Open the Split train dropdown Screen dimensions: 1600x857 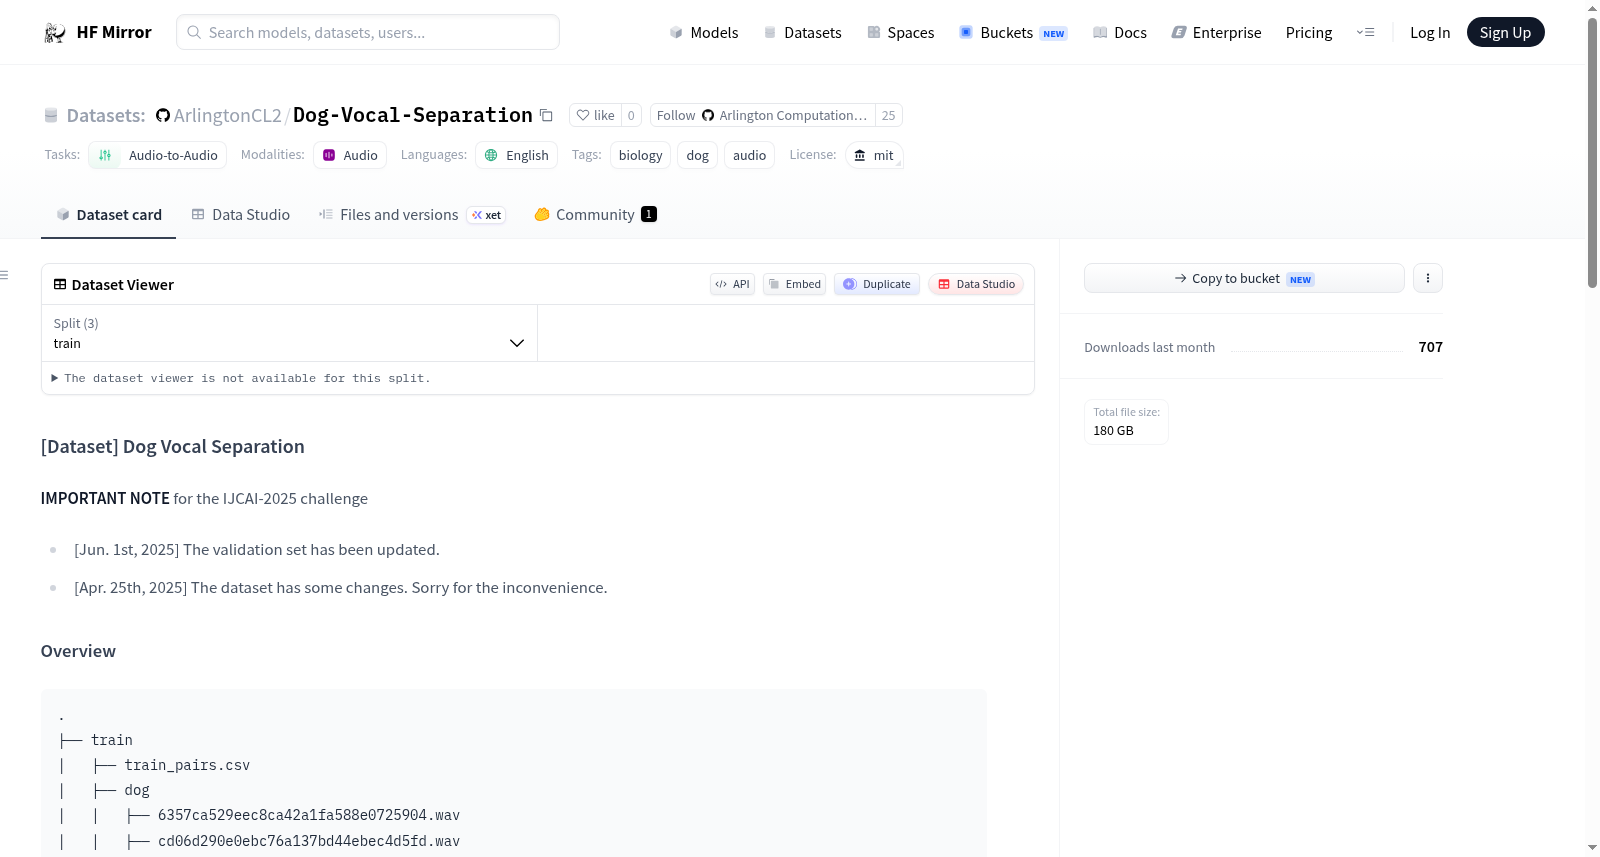coord(289,333)
